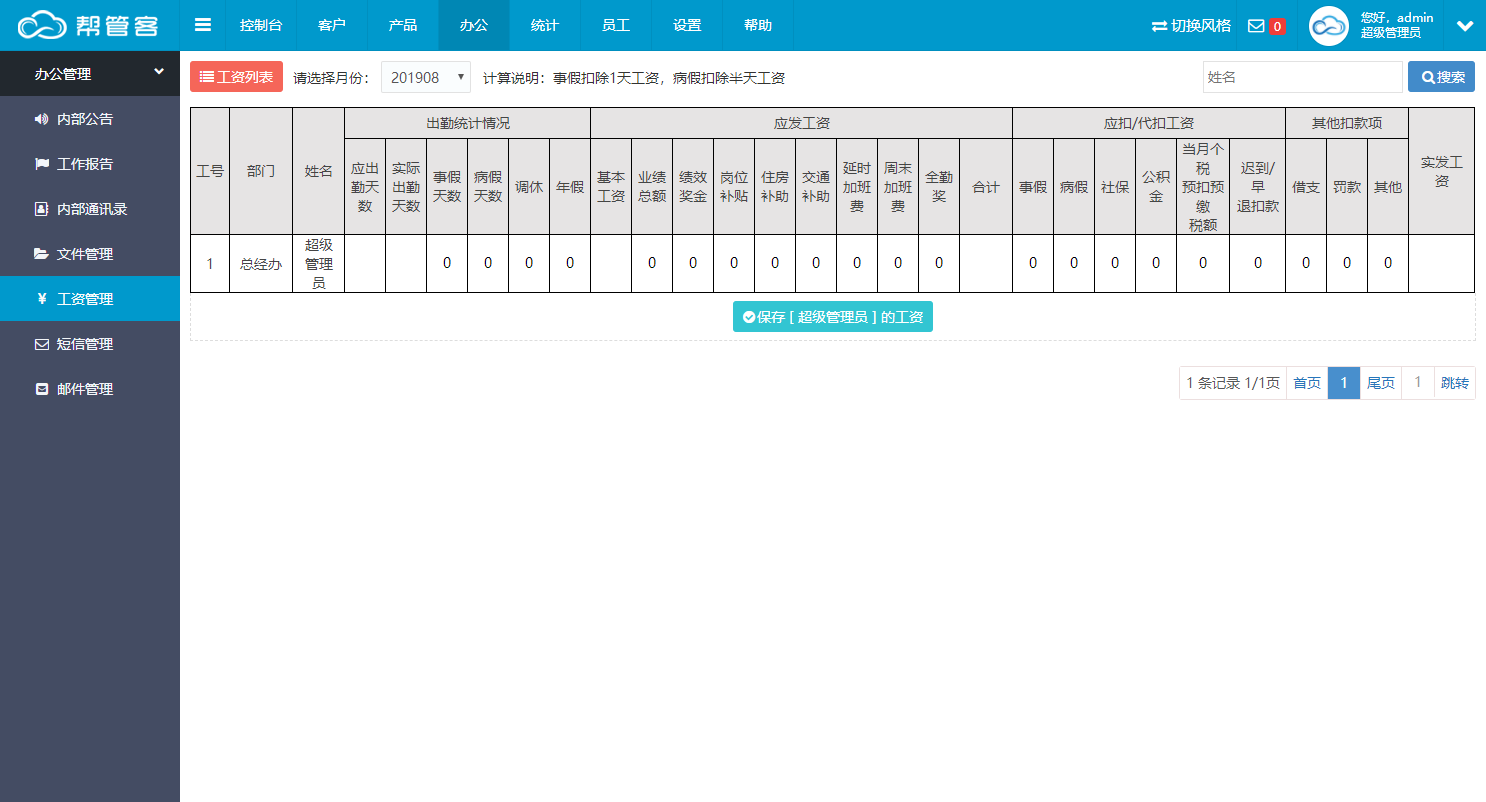Click the admin avatar cloud icon
The image size is (1486, 802).
click(x=1329, y=26)
